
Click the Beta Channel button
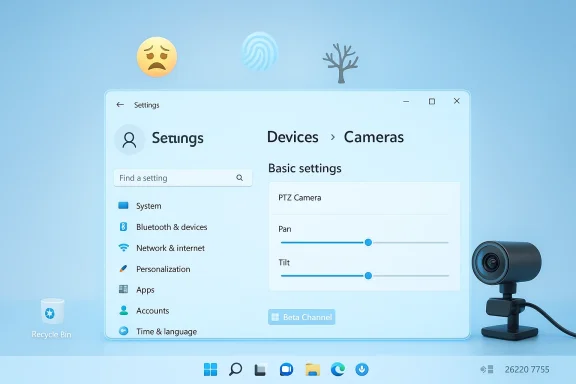pos(302,317)
